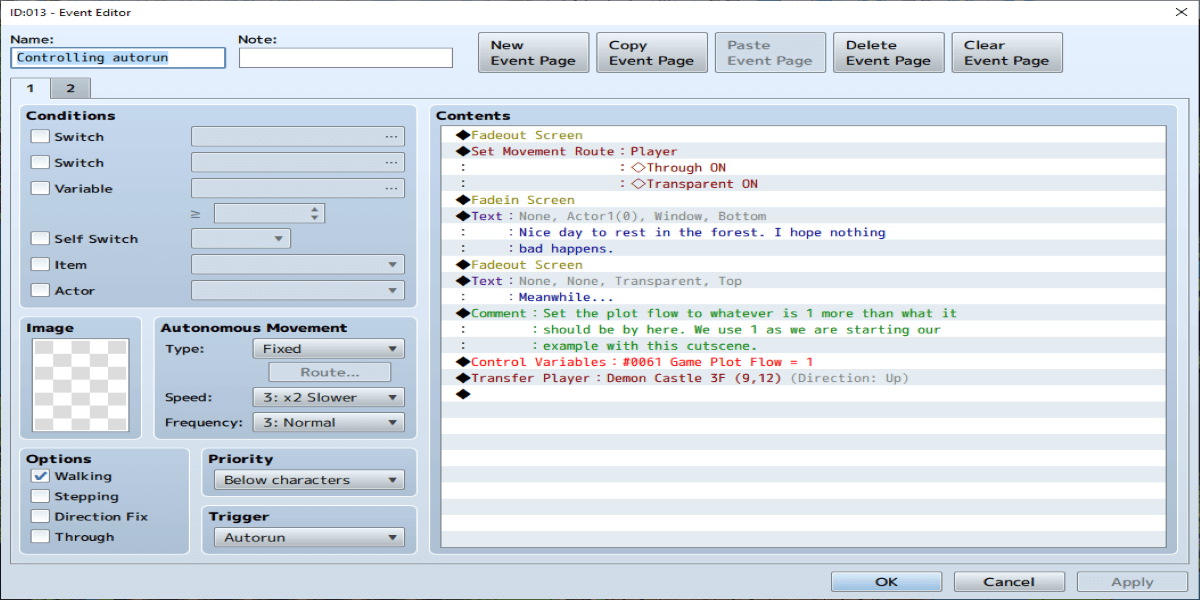This screenshot has width=1200, height=600.
Task: Open the Trigger dropdown set to Autorun
Action: (308, 537)
